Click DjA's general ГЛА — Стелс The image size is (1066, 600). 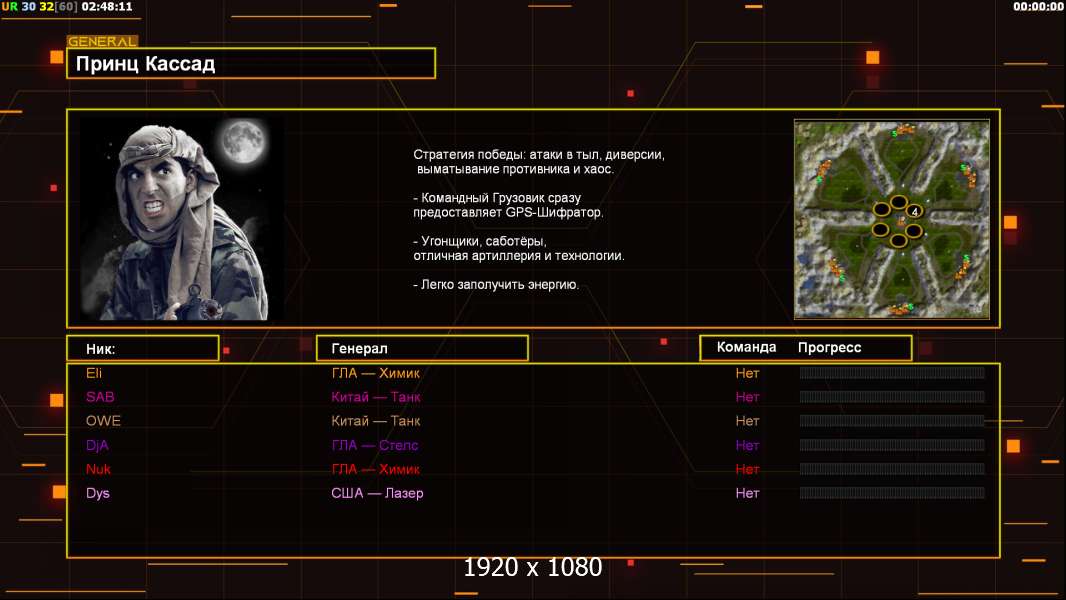pos(375,445)
